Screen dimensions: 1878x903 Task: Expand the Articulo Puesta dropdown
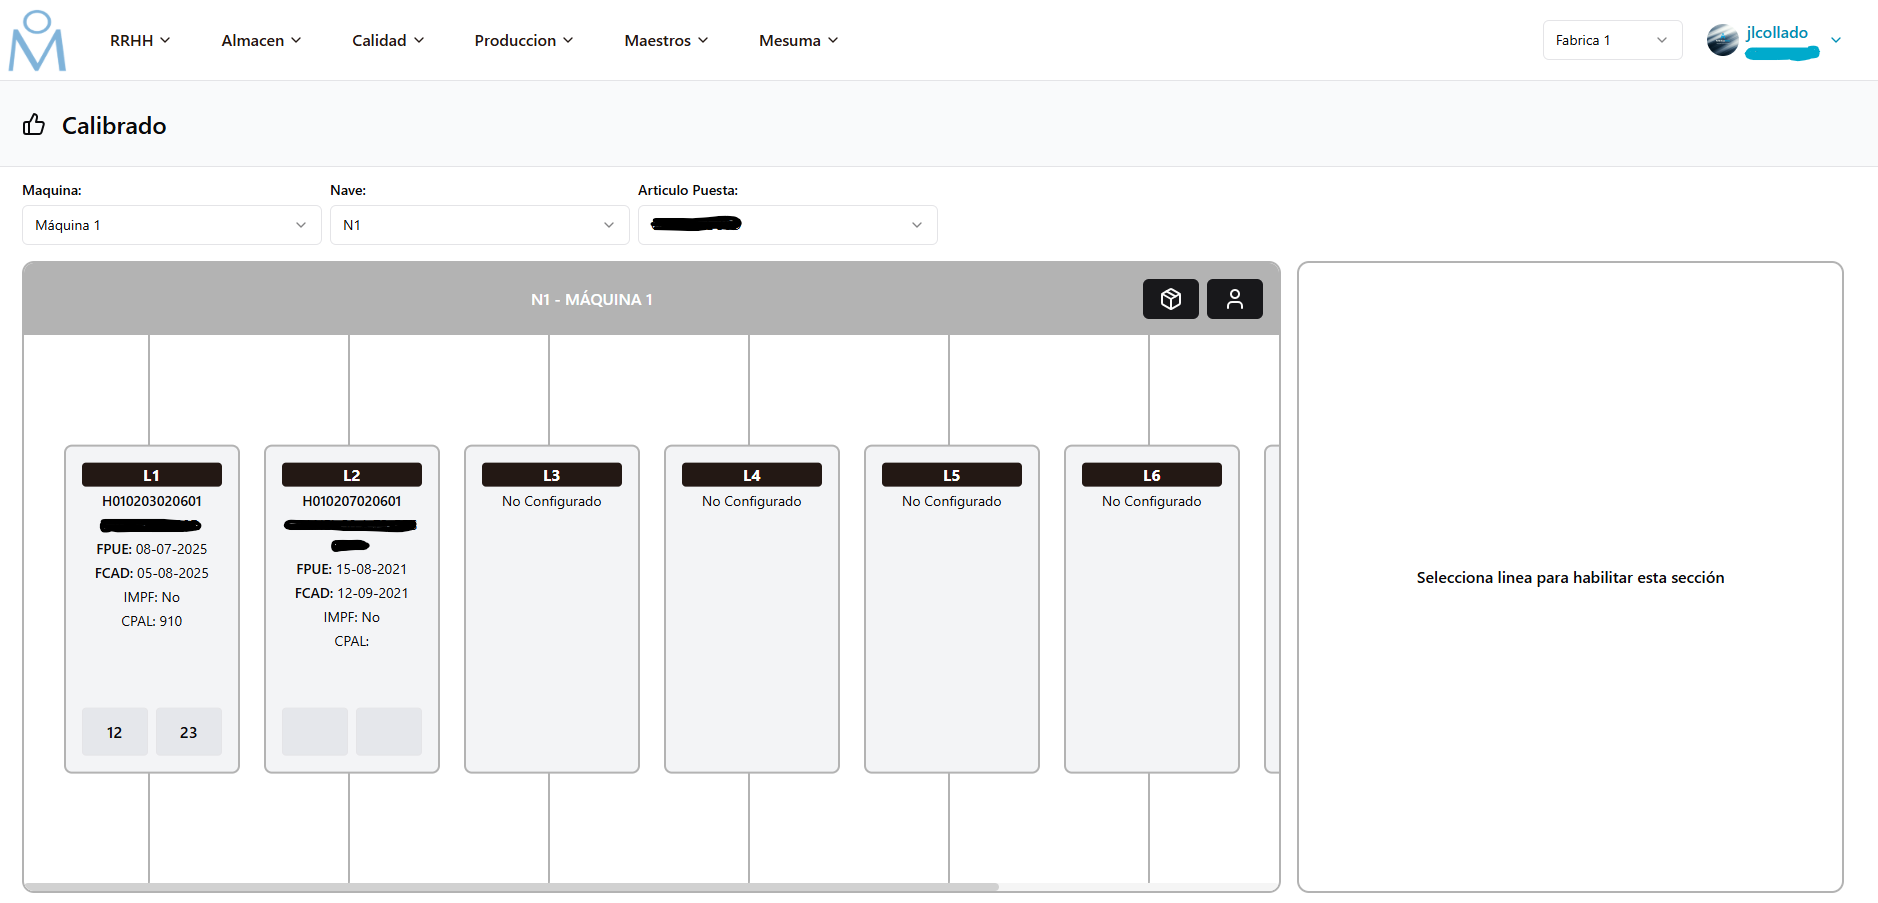click(x=787, y=225)
